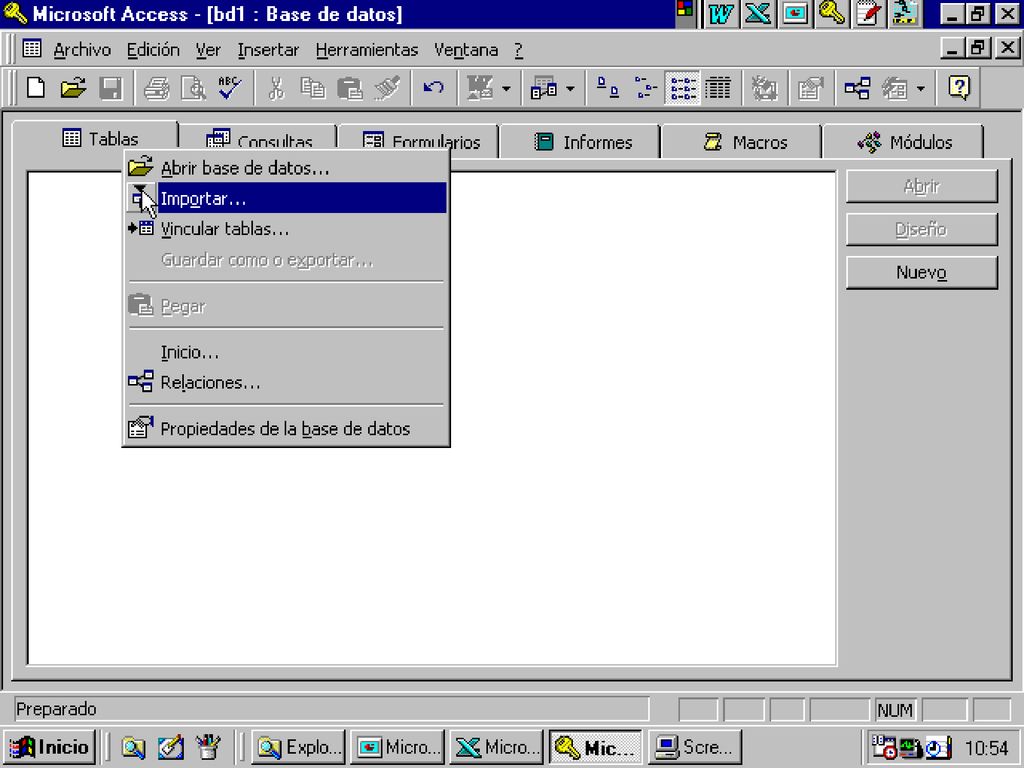Click the Diseño button
This screenshot has height=768, width=1024.
[x=921, y=229]
